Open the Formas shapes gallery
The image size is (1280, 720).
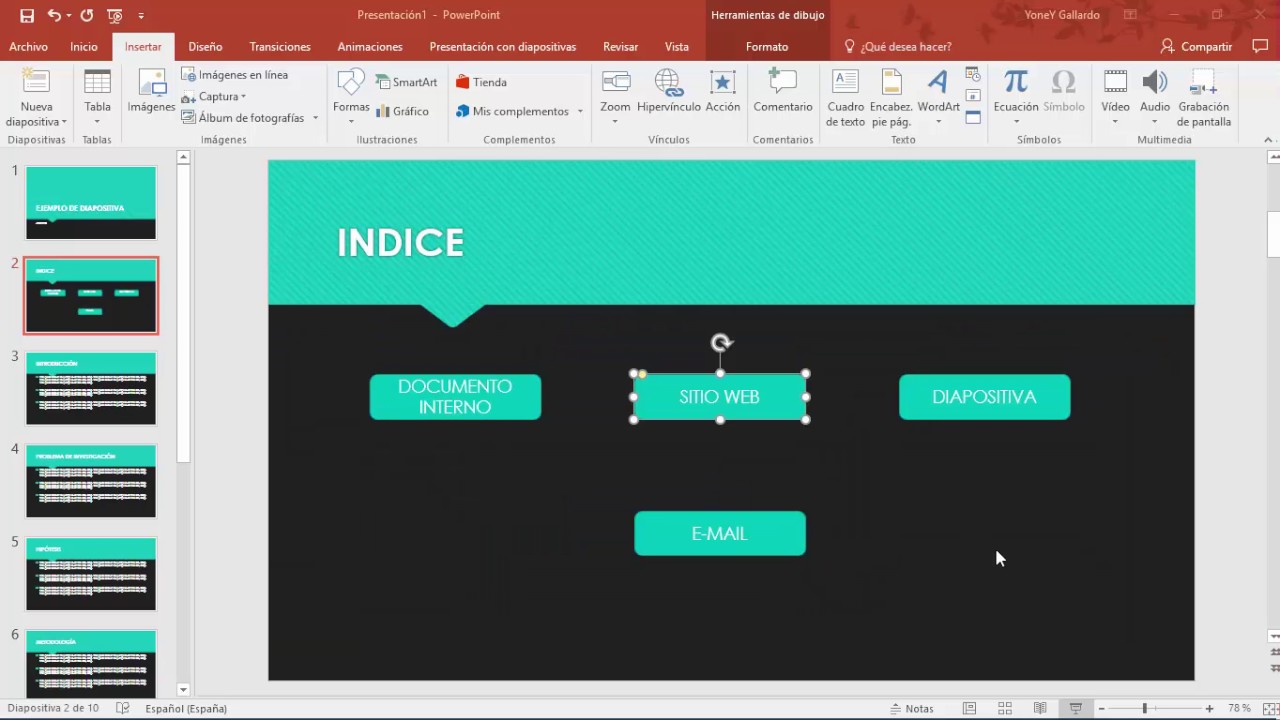click(351, 98)
